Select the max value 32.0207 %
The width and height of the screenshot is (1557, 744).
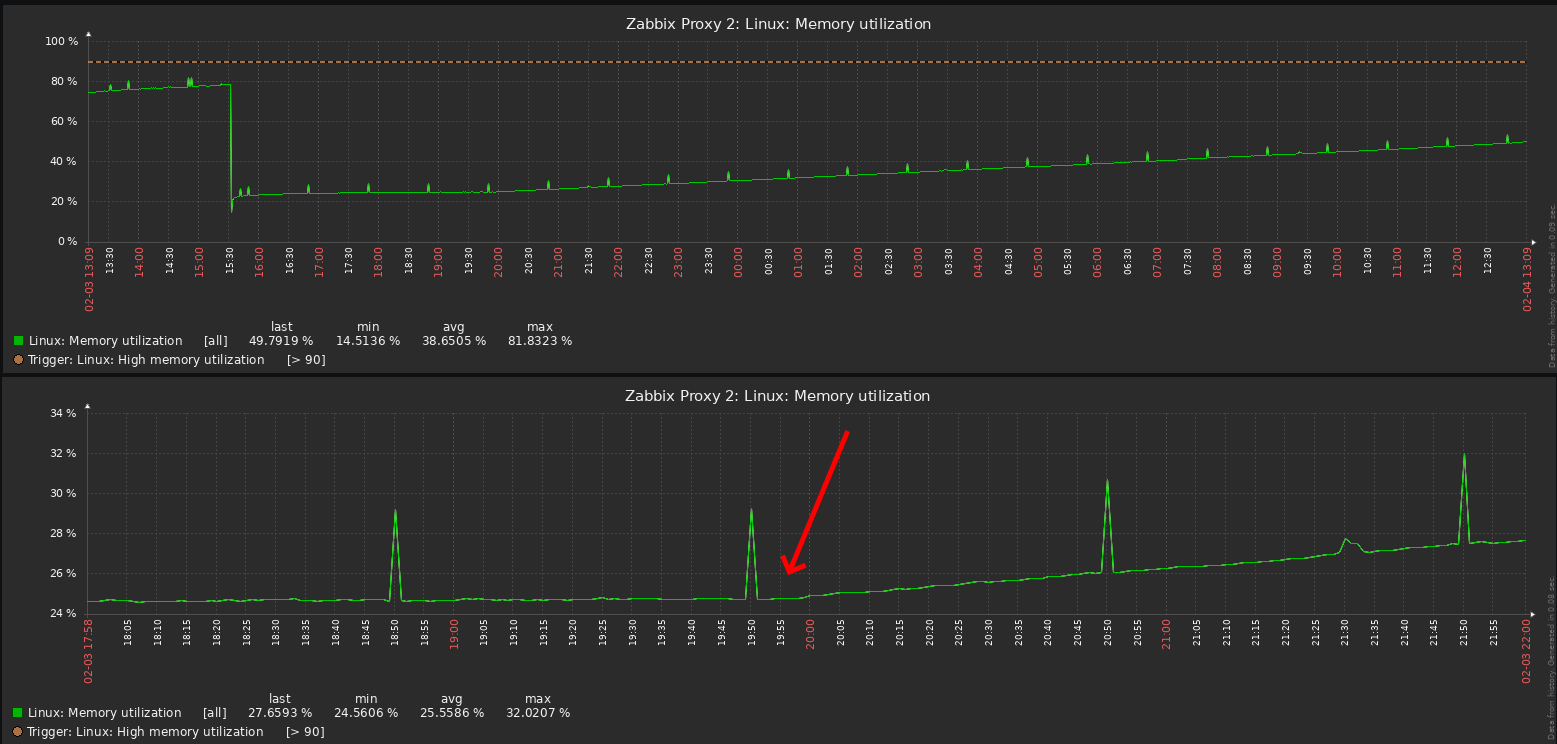coord(538,713)
